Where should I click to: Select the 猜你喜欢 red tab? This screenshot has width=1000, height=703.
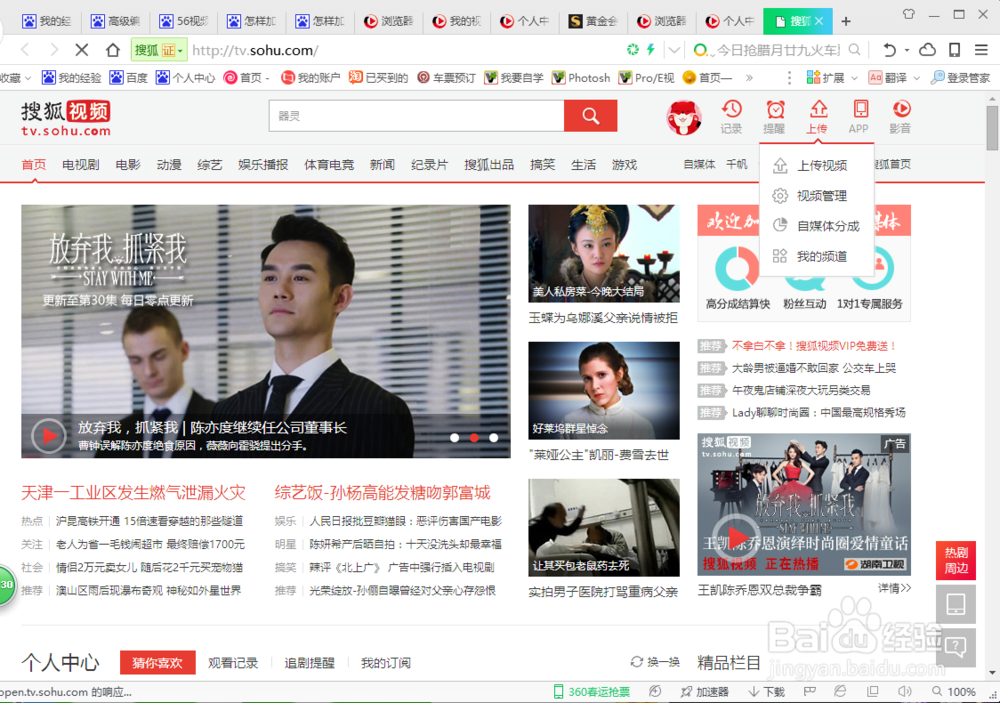pos(158,663)
